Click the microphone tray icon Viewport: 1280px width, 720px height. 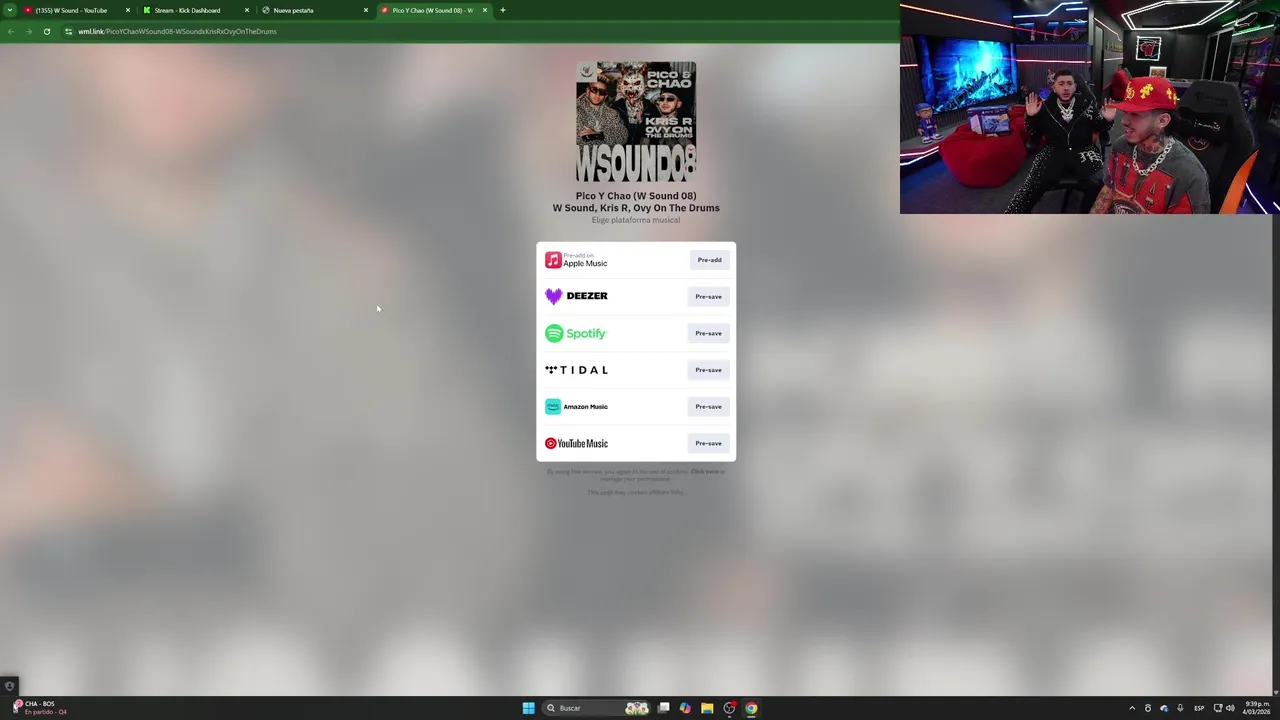point(1180,708)
